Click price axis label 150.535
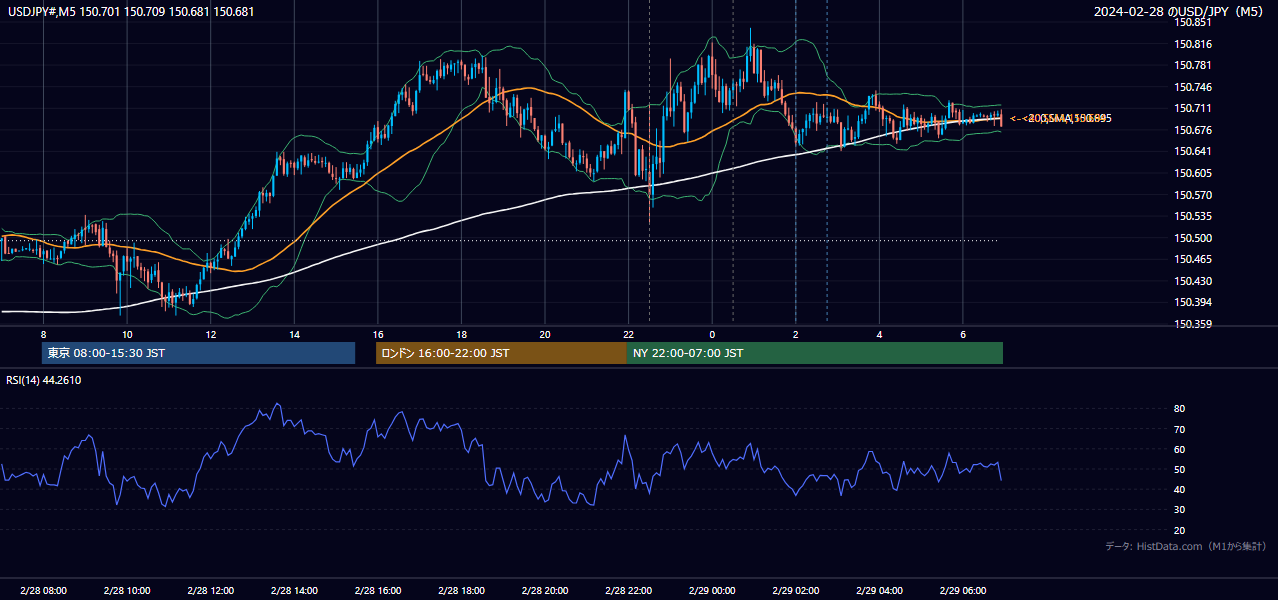Screen dimensions: 1278x600 click(x=1194, y=216)
